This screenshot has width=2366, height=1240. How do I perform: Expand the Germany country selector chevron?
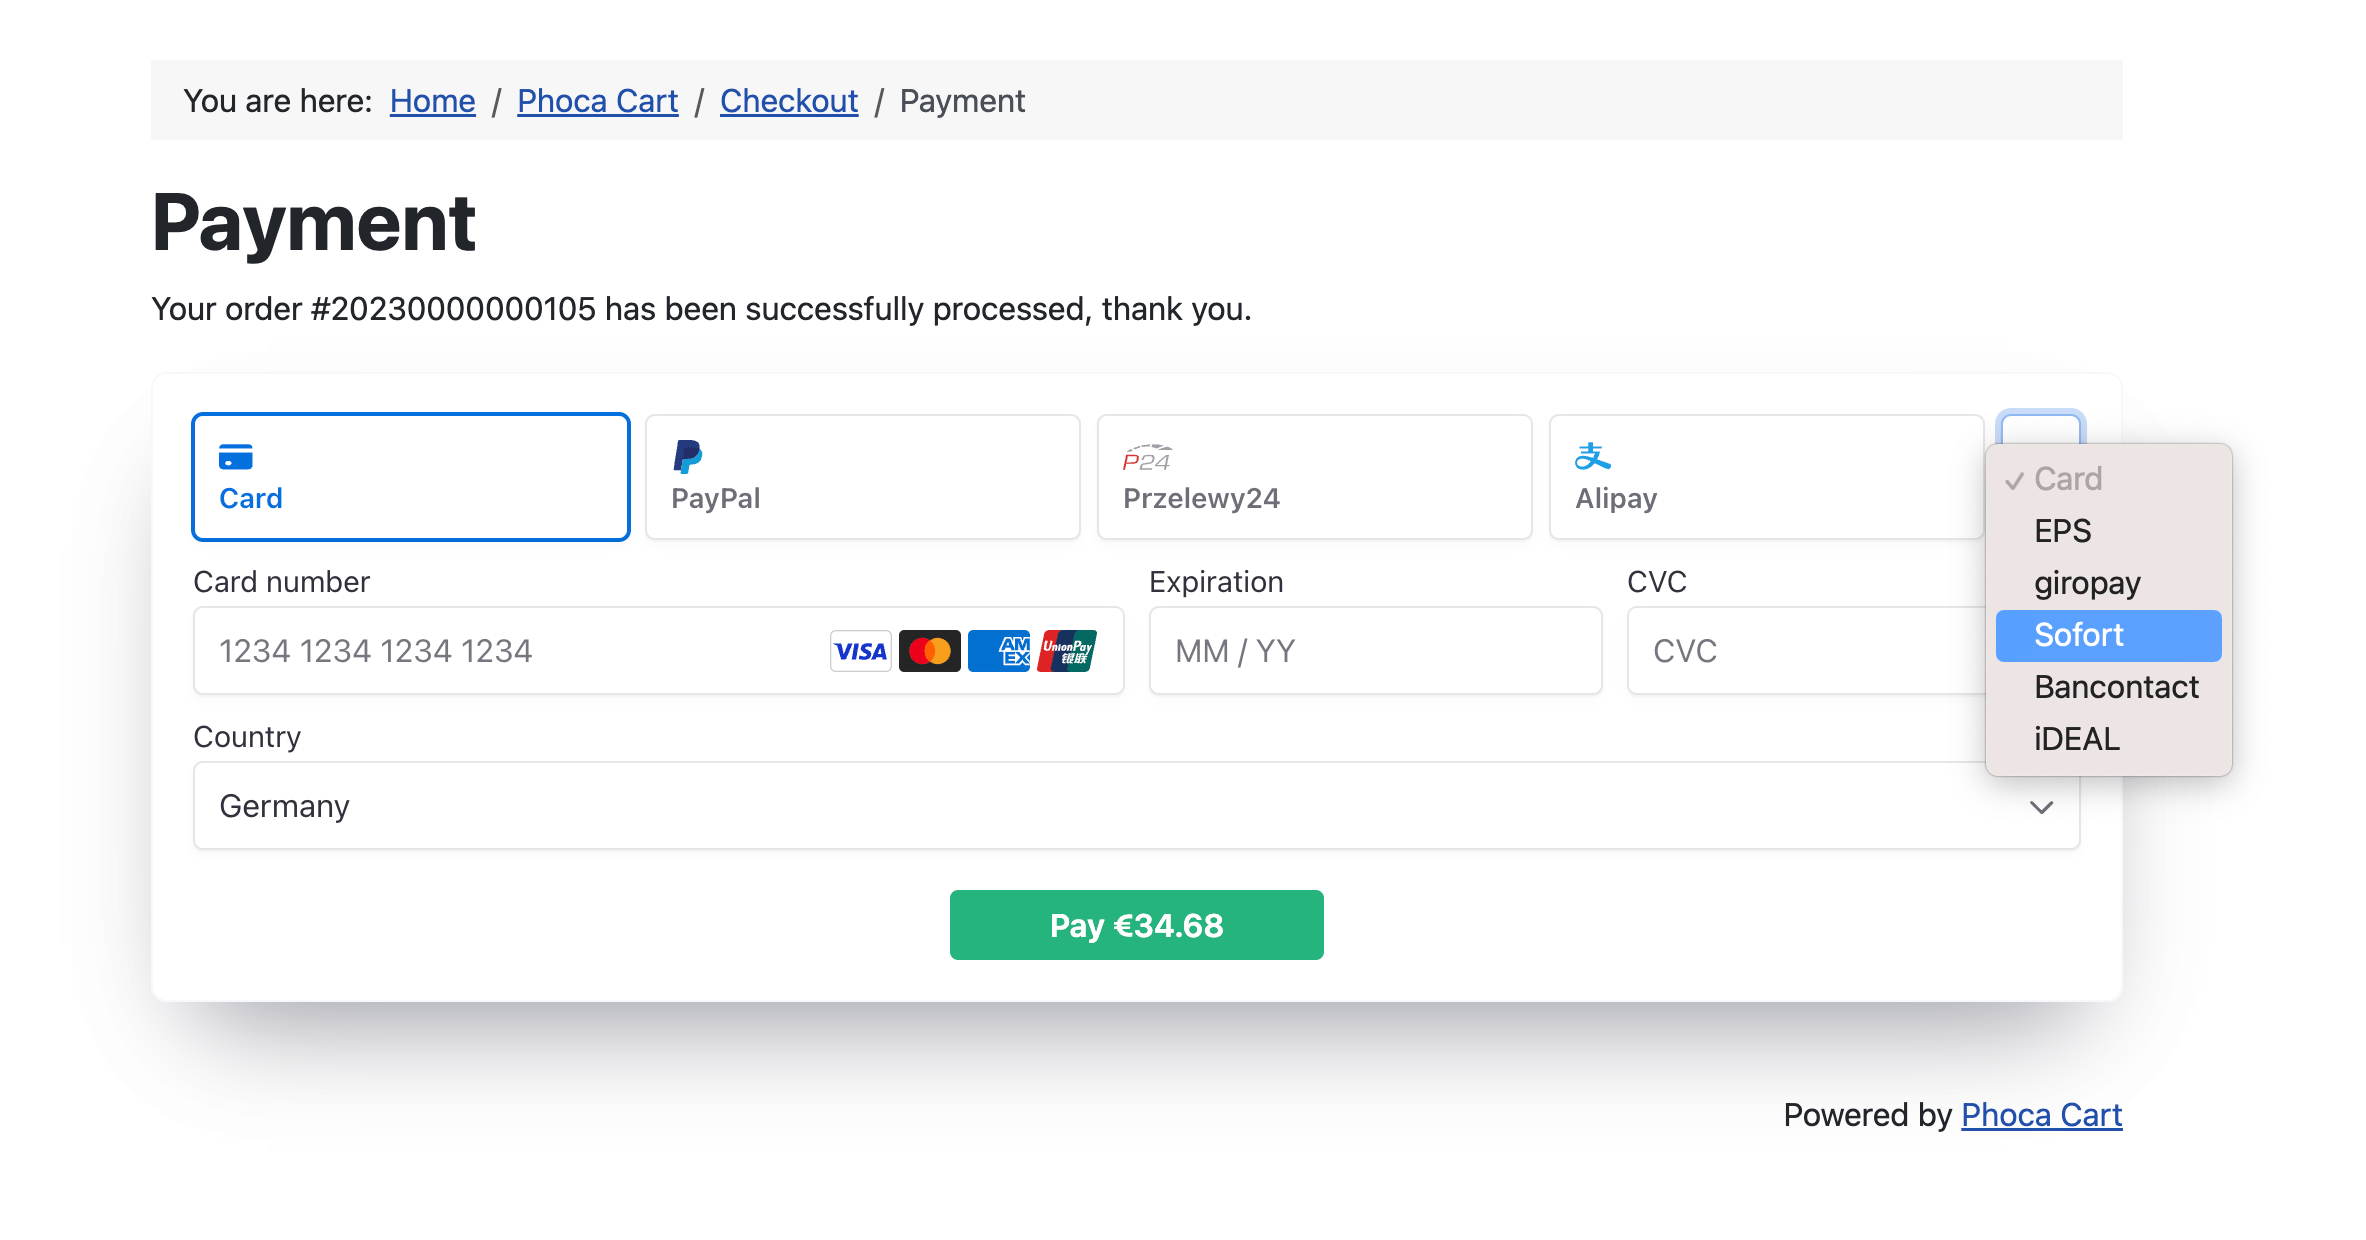[x=2042, y=806]
